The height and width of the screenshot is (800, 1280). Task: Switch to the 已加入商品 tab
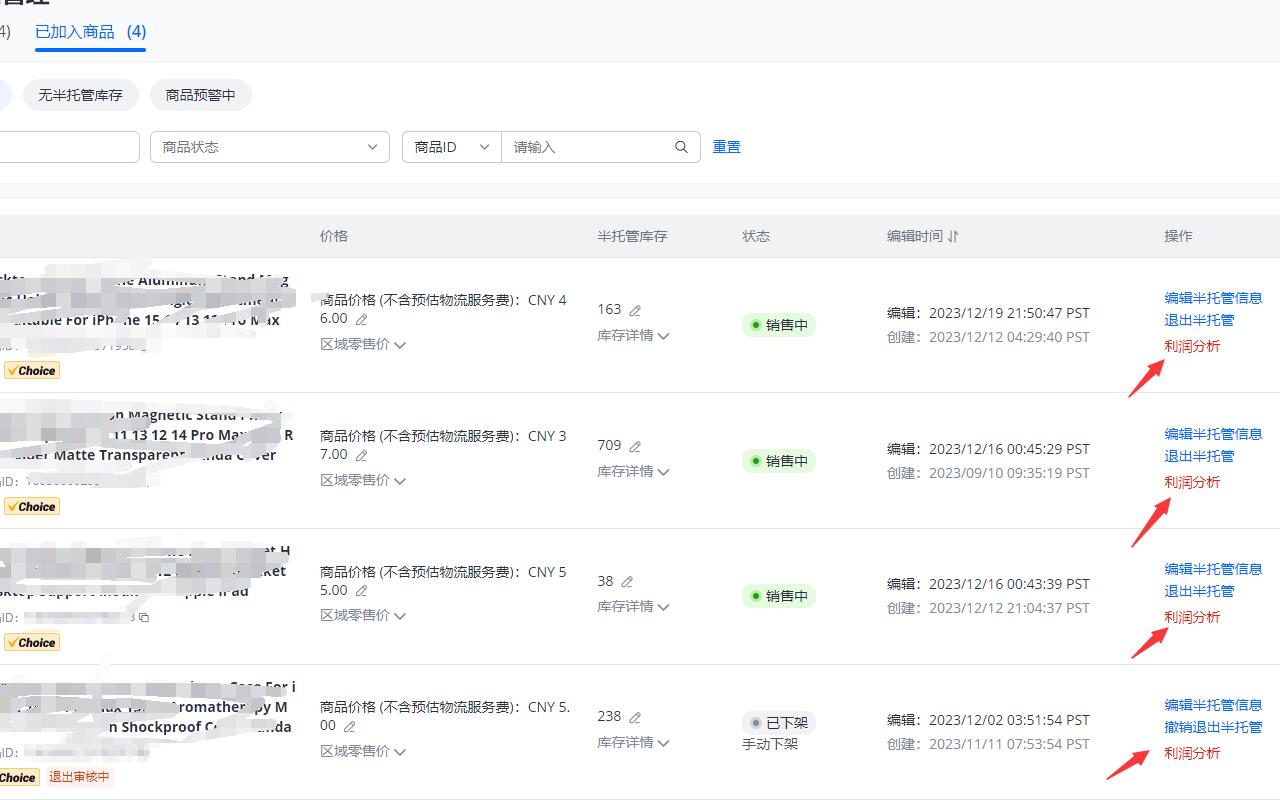(x=90, y=32)
